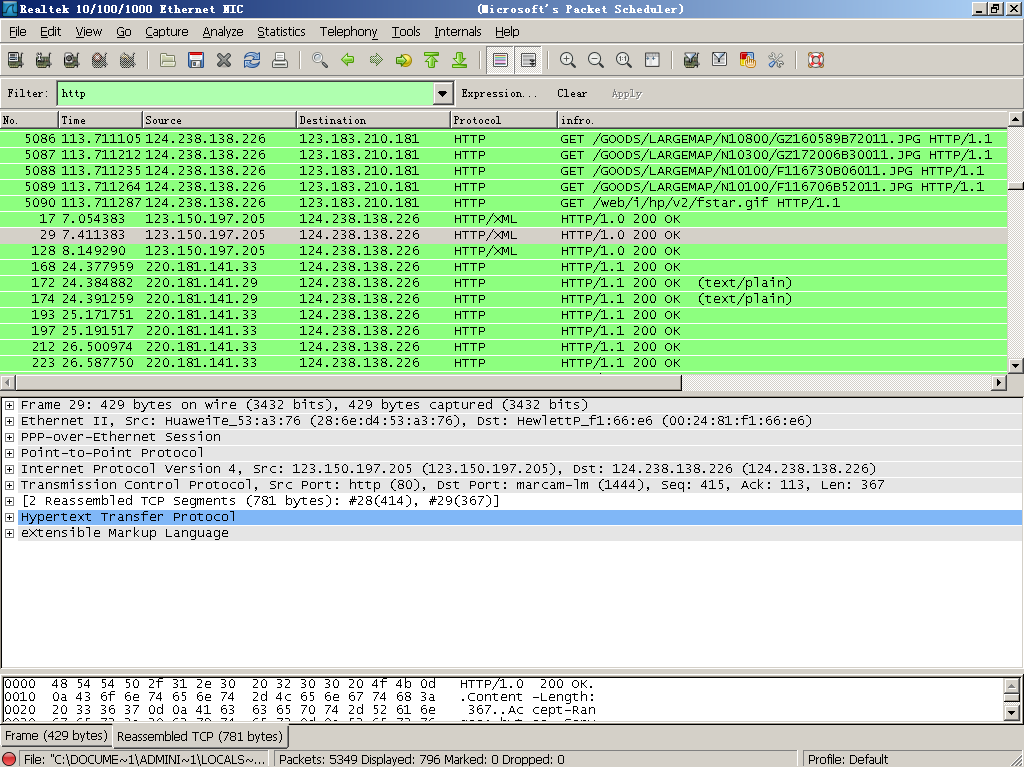1024x768 pixels.
Task: Expand Internet Protocol Version 4 node
Action: pos(9,469)
